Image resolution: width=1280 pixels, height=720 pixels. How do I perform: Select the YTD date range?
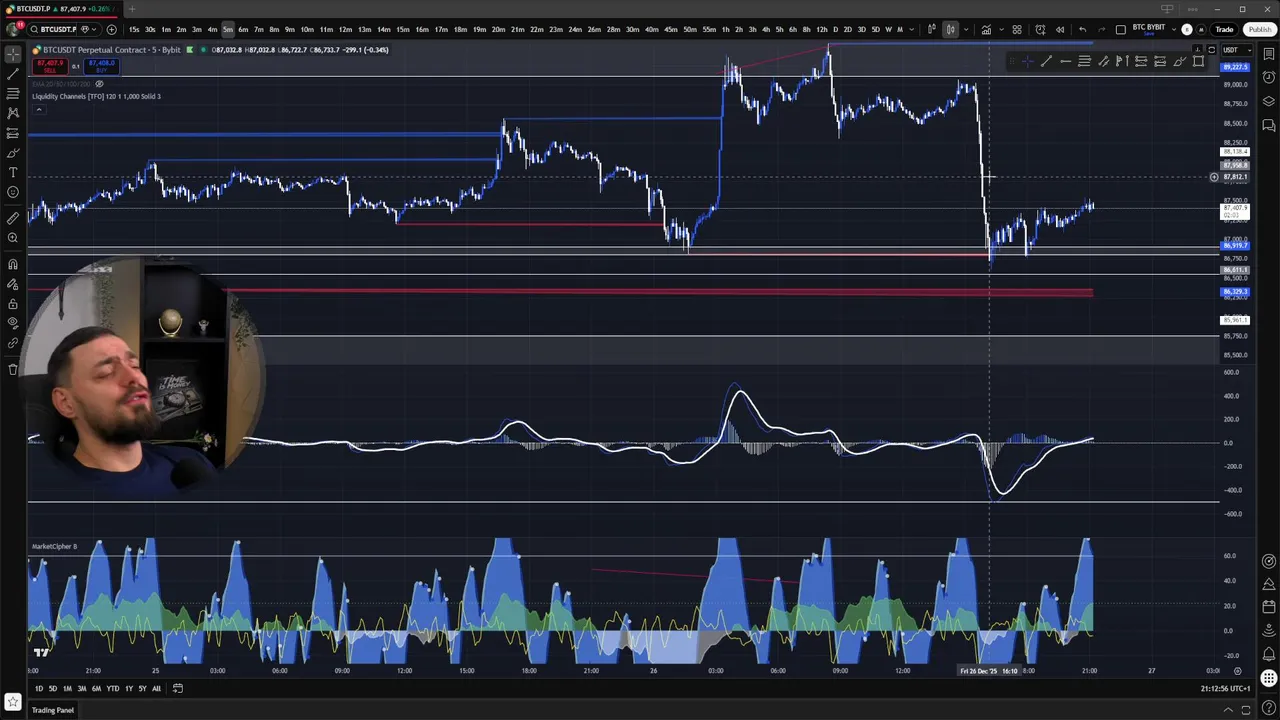click(x=113, y=688)
